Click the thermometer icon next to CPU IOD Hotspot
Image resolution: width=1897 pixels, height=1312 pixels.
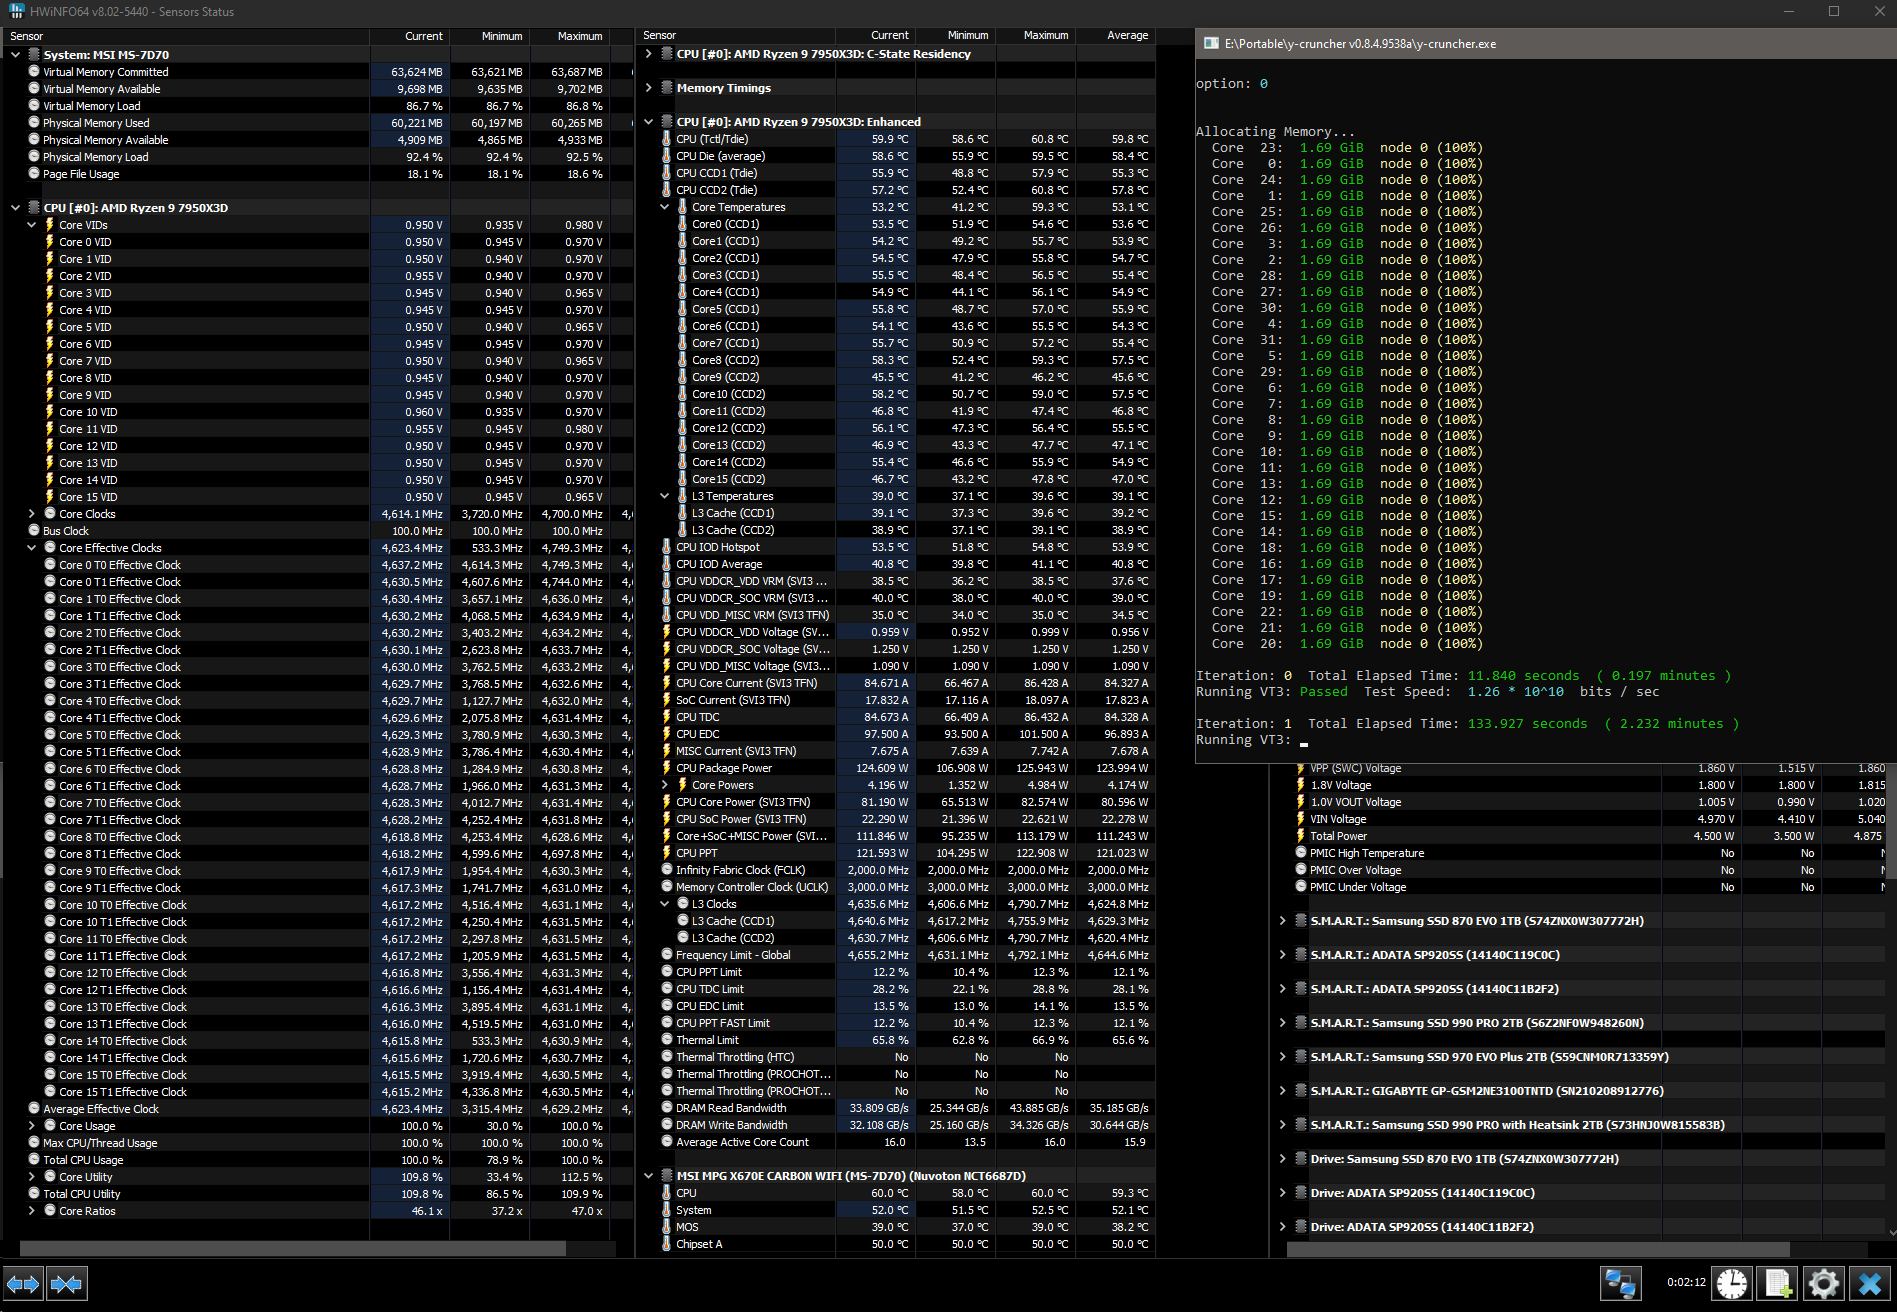pyautogui.click(x=667, y=547)
